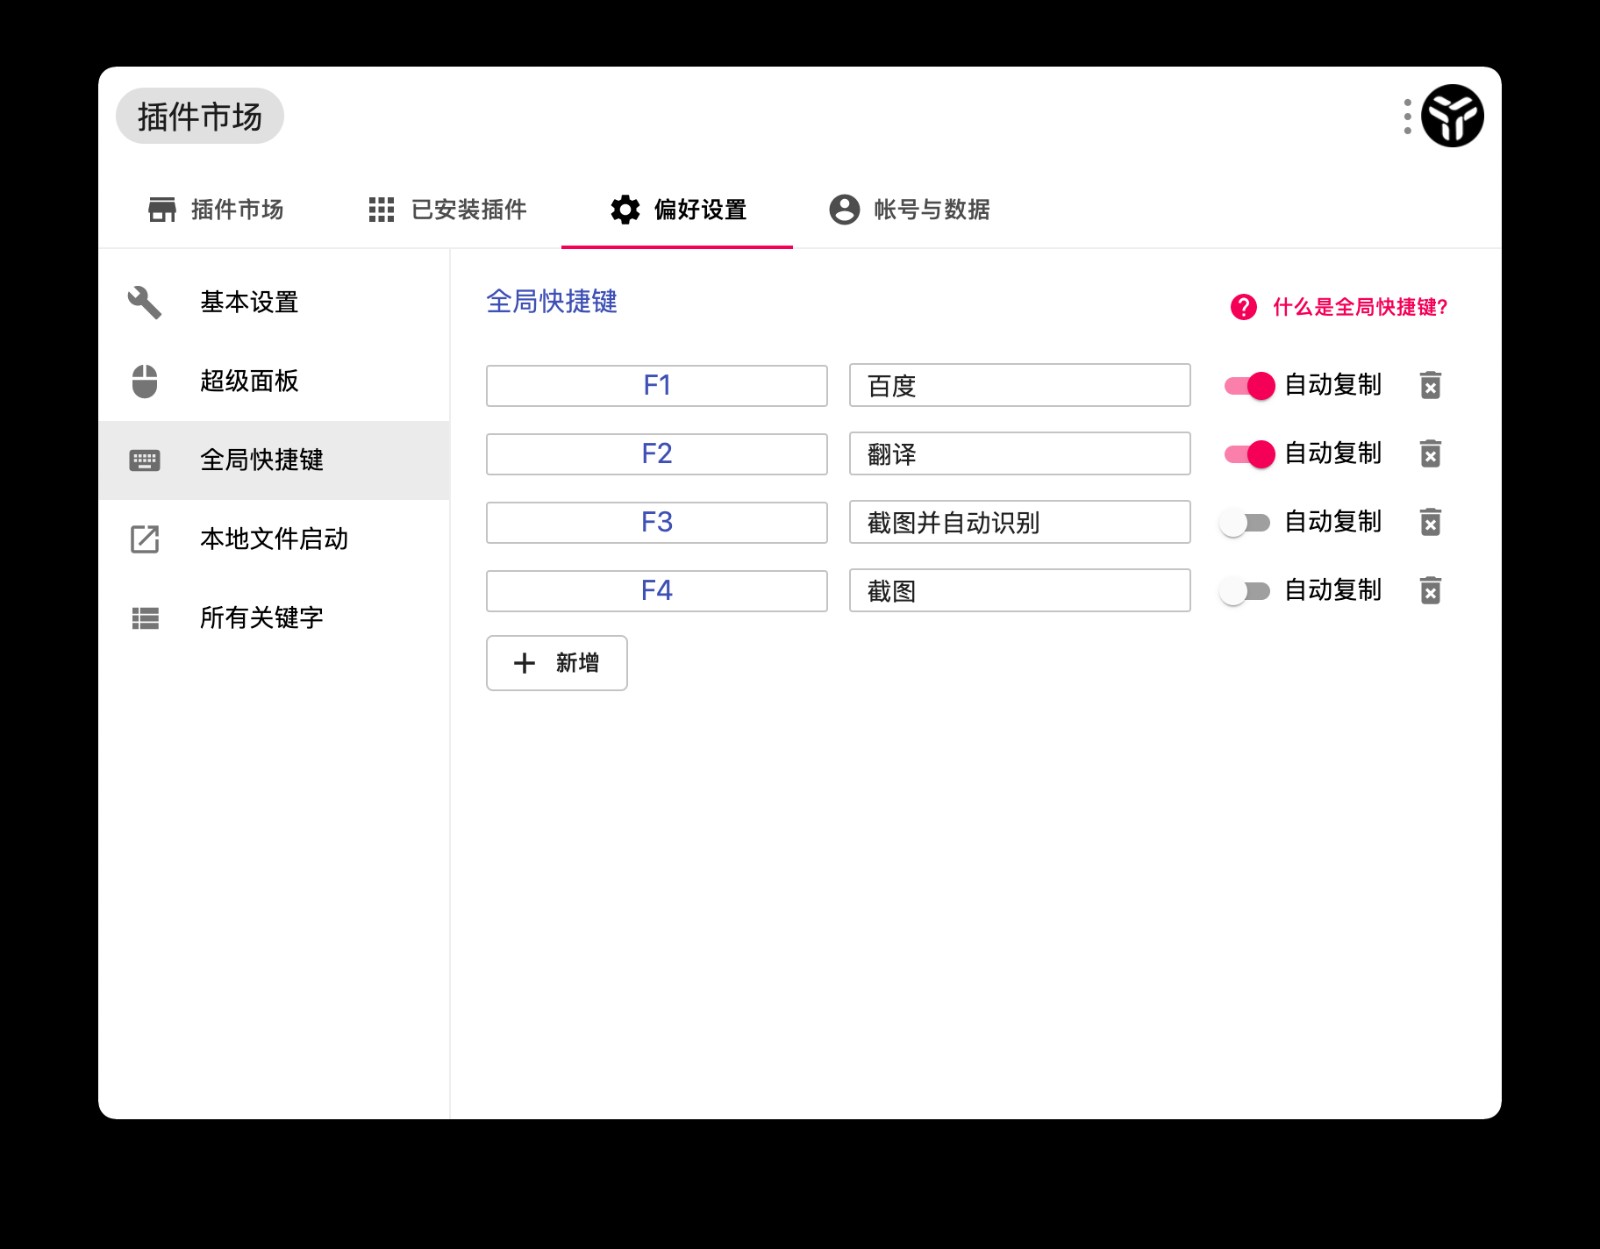Click the uTools logo avatar icon
This screenshot has height=1249, width=1600.
pos(1452,116)
